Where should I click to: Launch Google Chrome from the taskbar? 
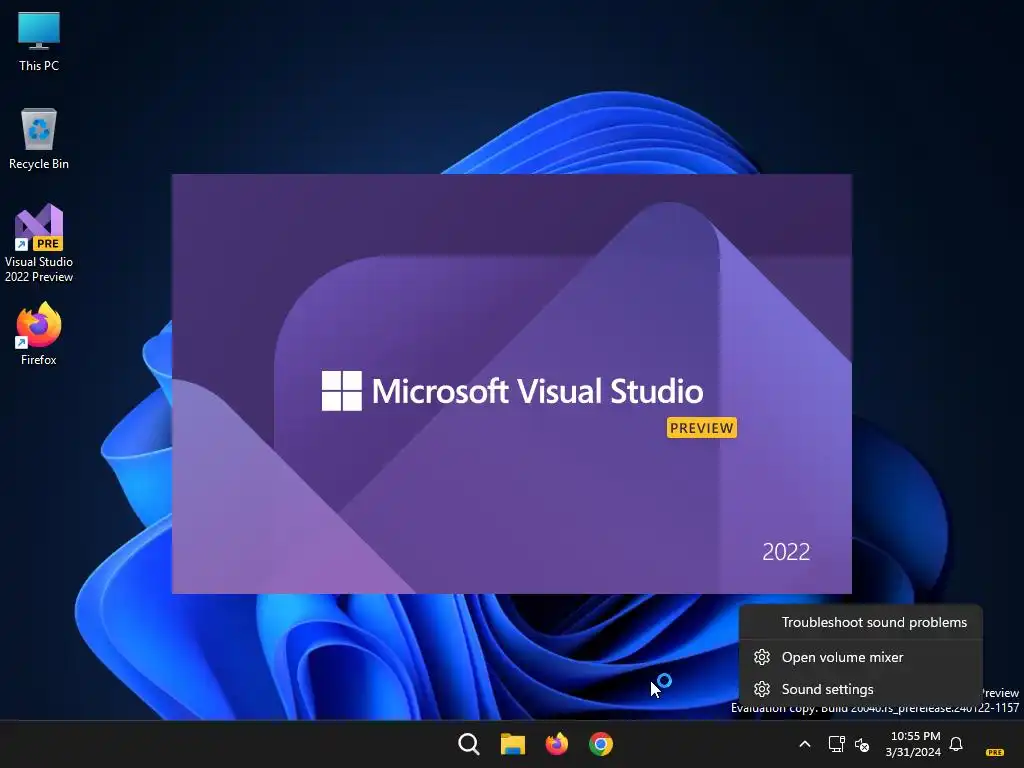[x=601, y=744]
